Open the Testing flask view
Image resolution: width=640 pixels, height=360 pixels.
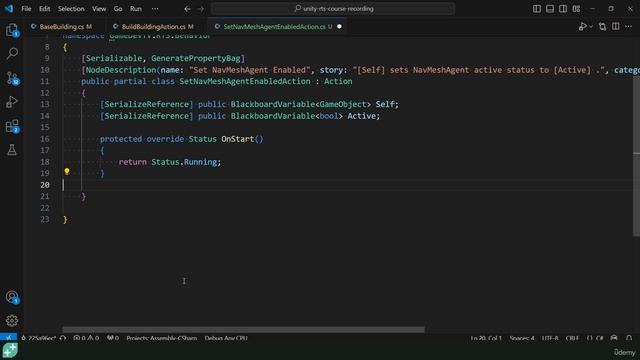[x=12, y=150]
